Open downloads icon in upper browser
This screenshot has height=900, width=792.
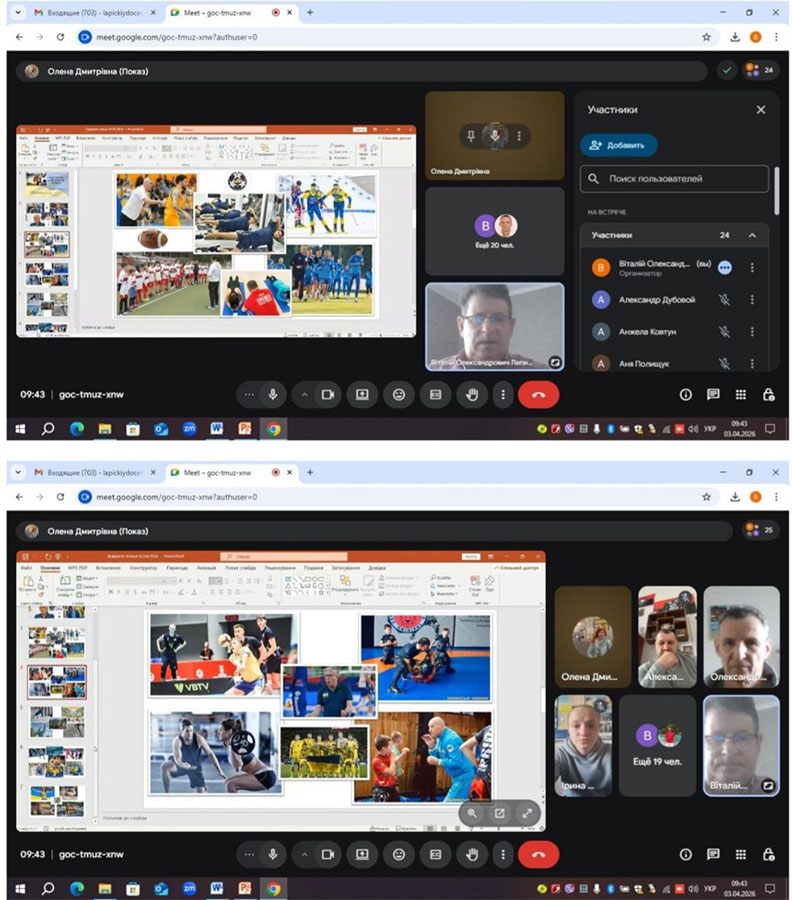(735, 37)
